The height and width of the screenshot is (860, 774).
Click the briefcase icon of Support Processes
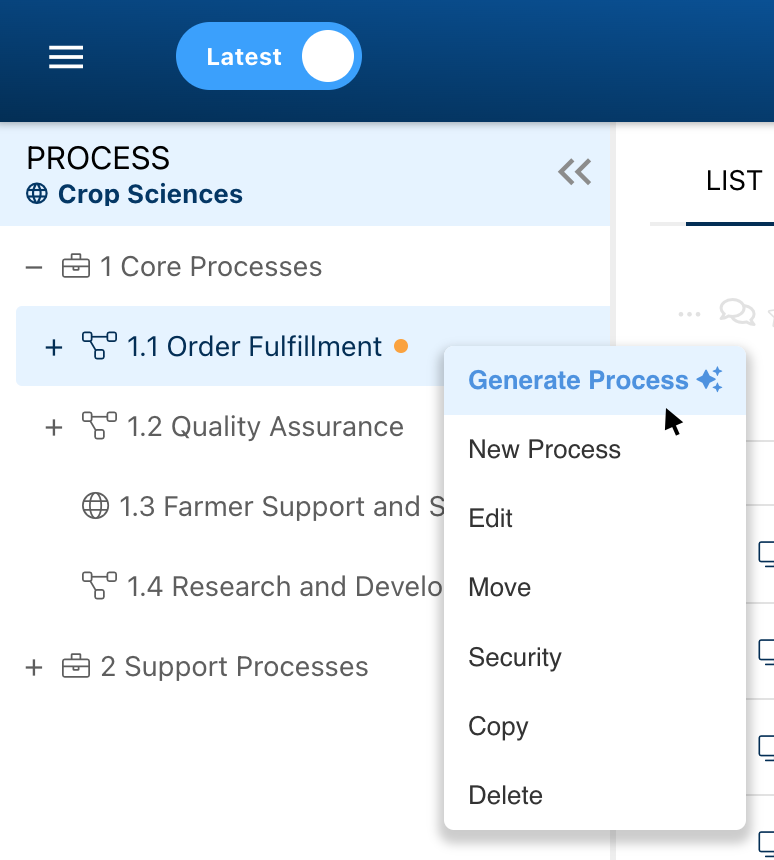[76, 667]
